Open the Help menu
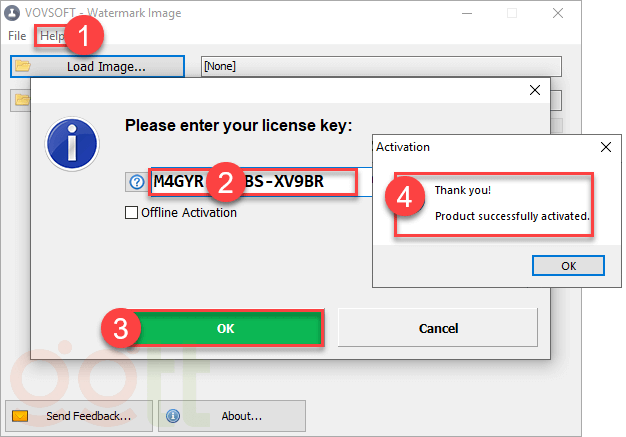 coord(50,36)
